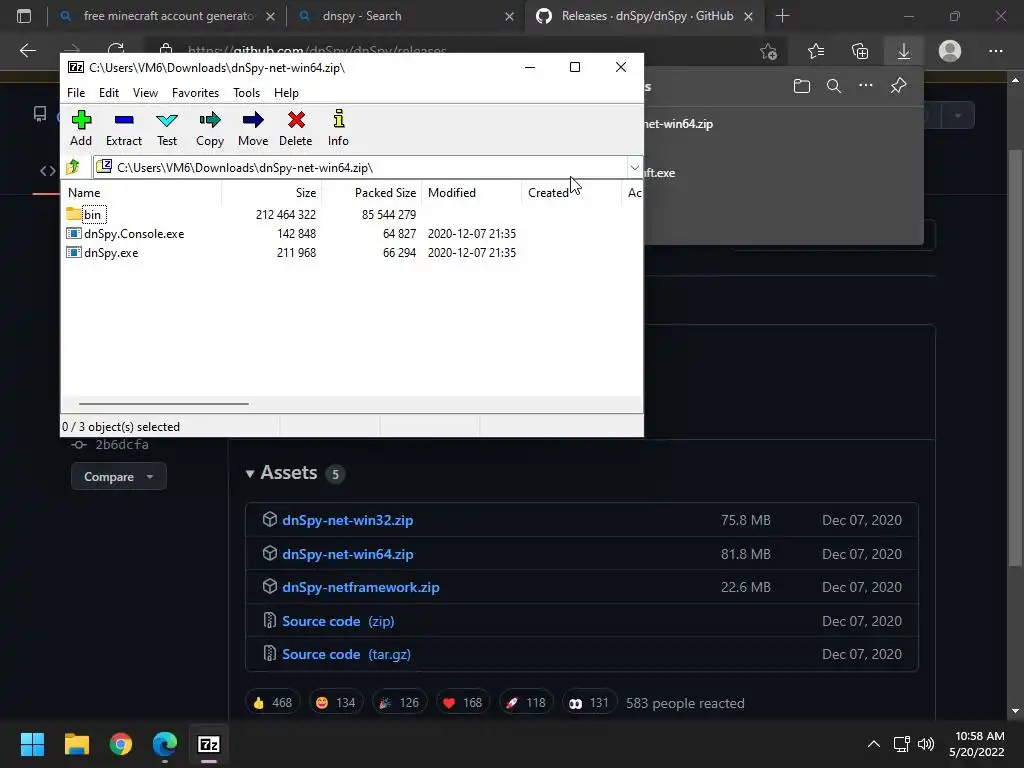Open the File menu in 7-Zip
Screen dimensions: 1024x768
pyautogui.click(x=76, y=93)
